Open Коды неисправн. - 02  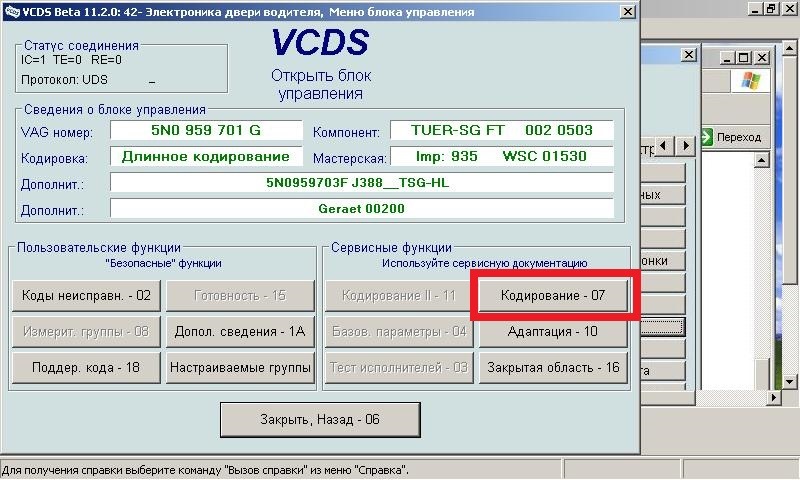pyautogui.click(x=86, y=295)
